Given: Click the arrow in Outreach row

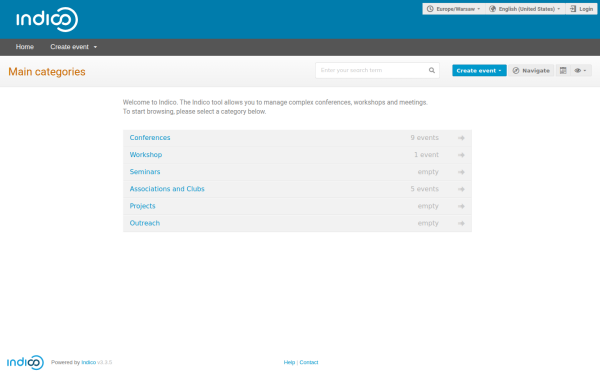Looking at the screenshot, I should (461, 223).
